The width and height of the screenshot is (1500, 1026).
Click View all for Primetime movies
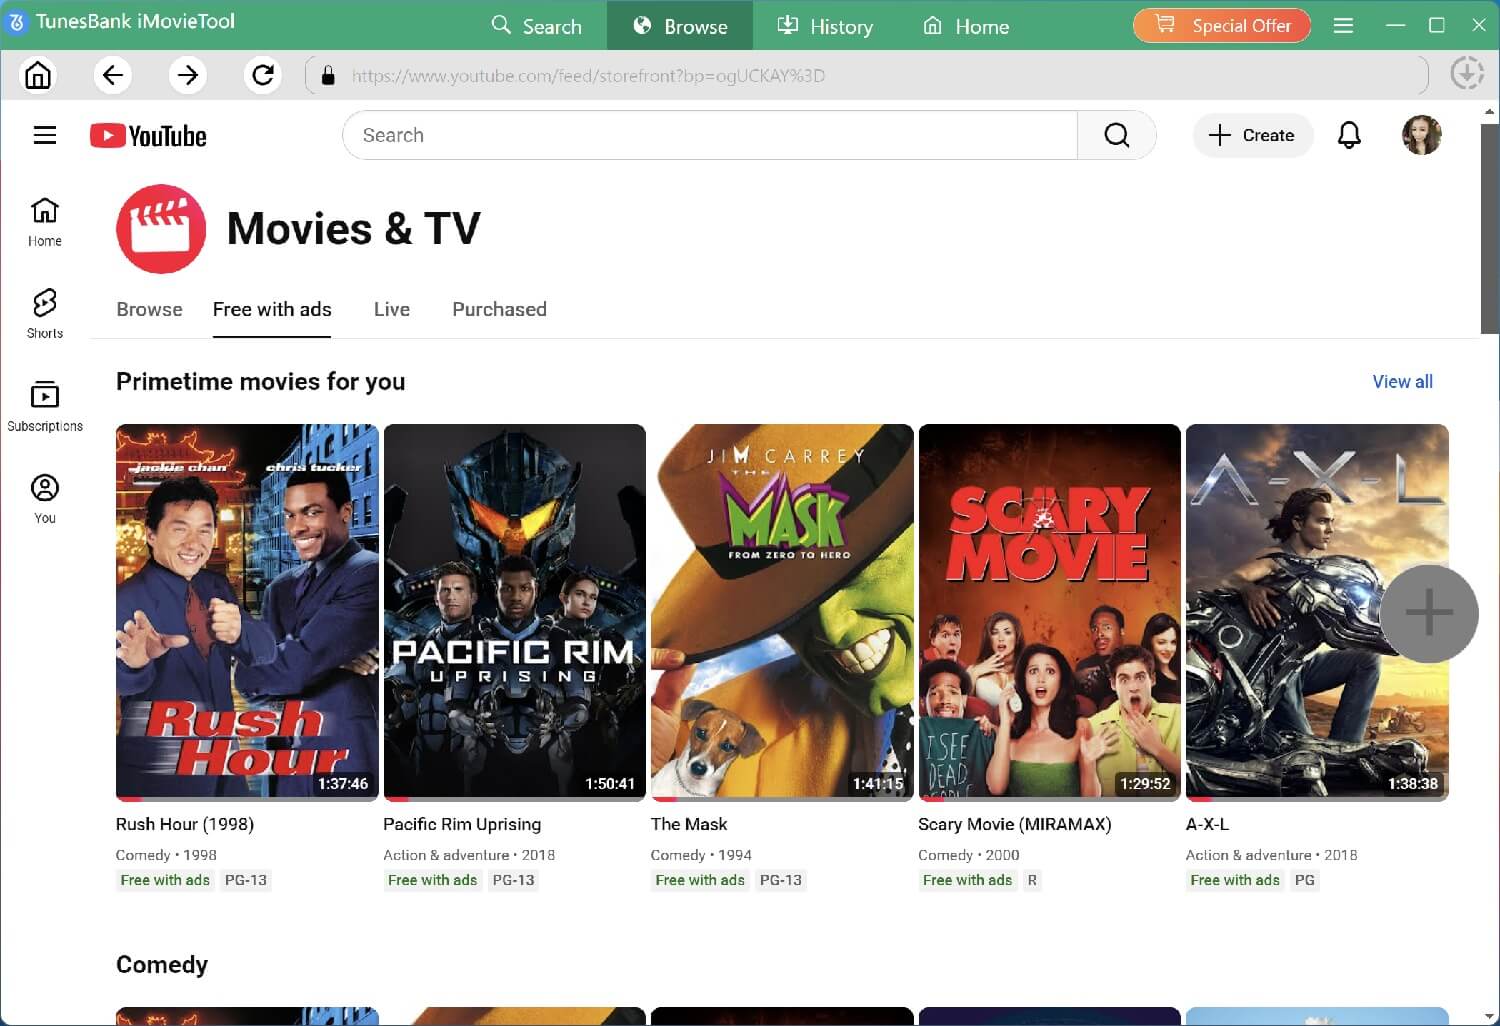(x=1402, y=381)
